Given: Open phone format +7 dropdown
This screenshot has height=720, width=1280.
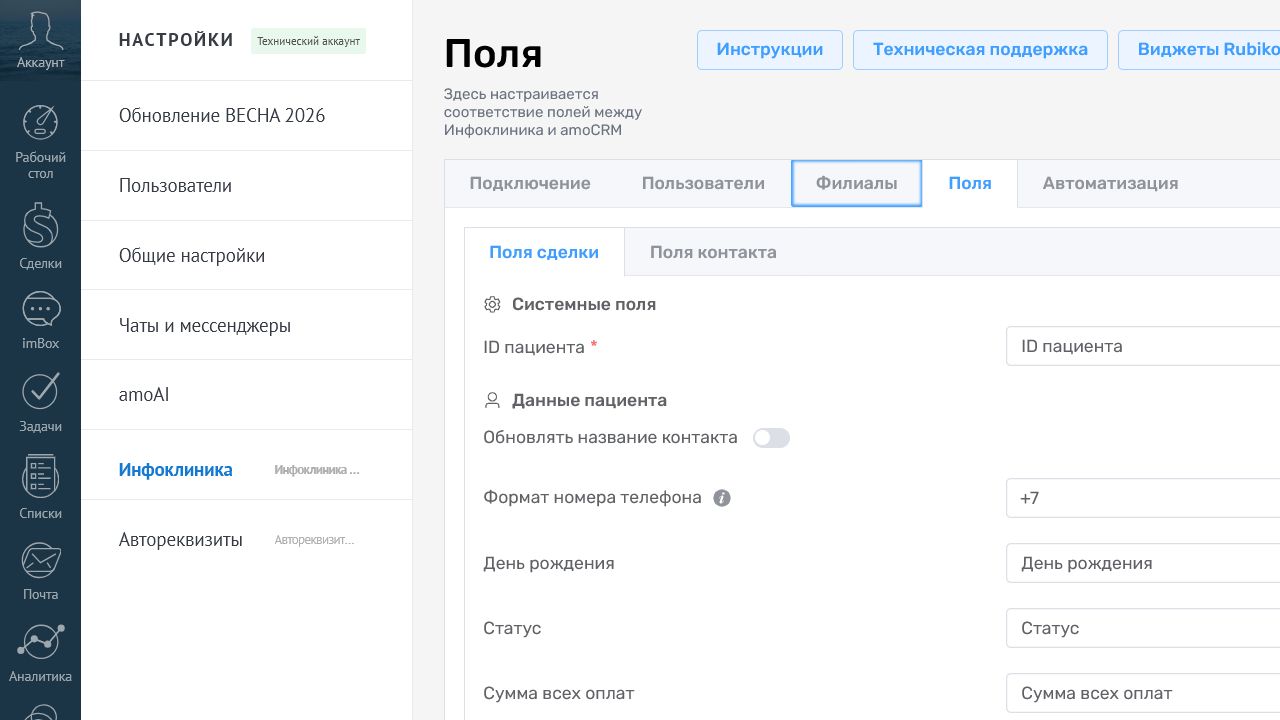Looking at the screenshot, I should [1143, 498].
